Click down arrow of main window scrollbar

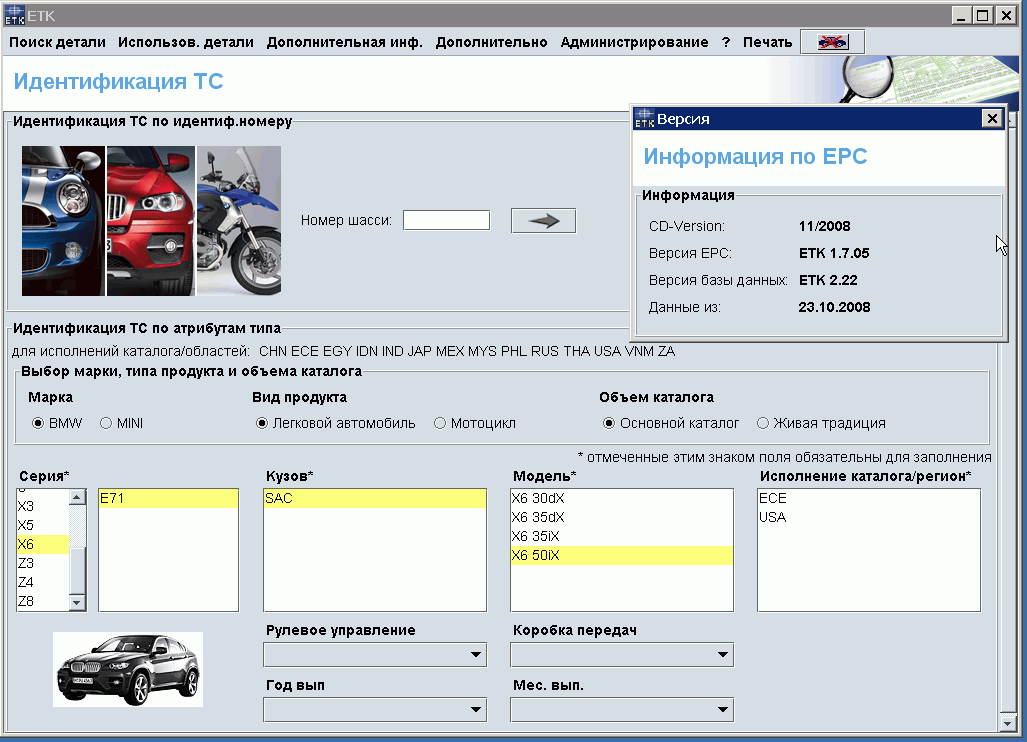tap(1008, 722)
